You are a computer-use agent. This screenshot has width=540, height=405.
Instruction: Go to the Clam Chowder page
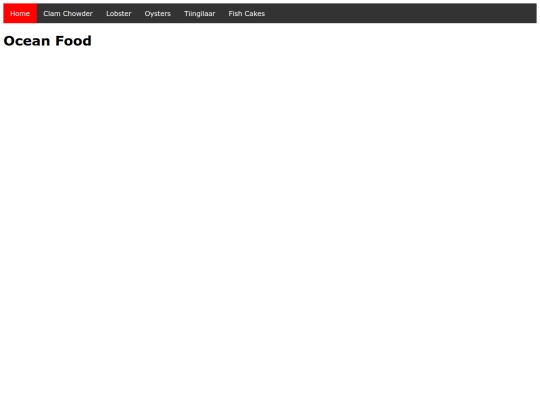coord(68,13)
